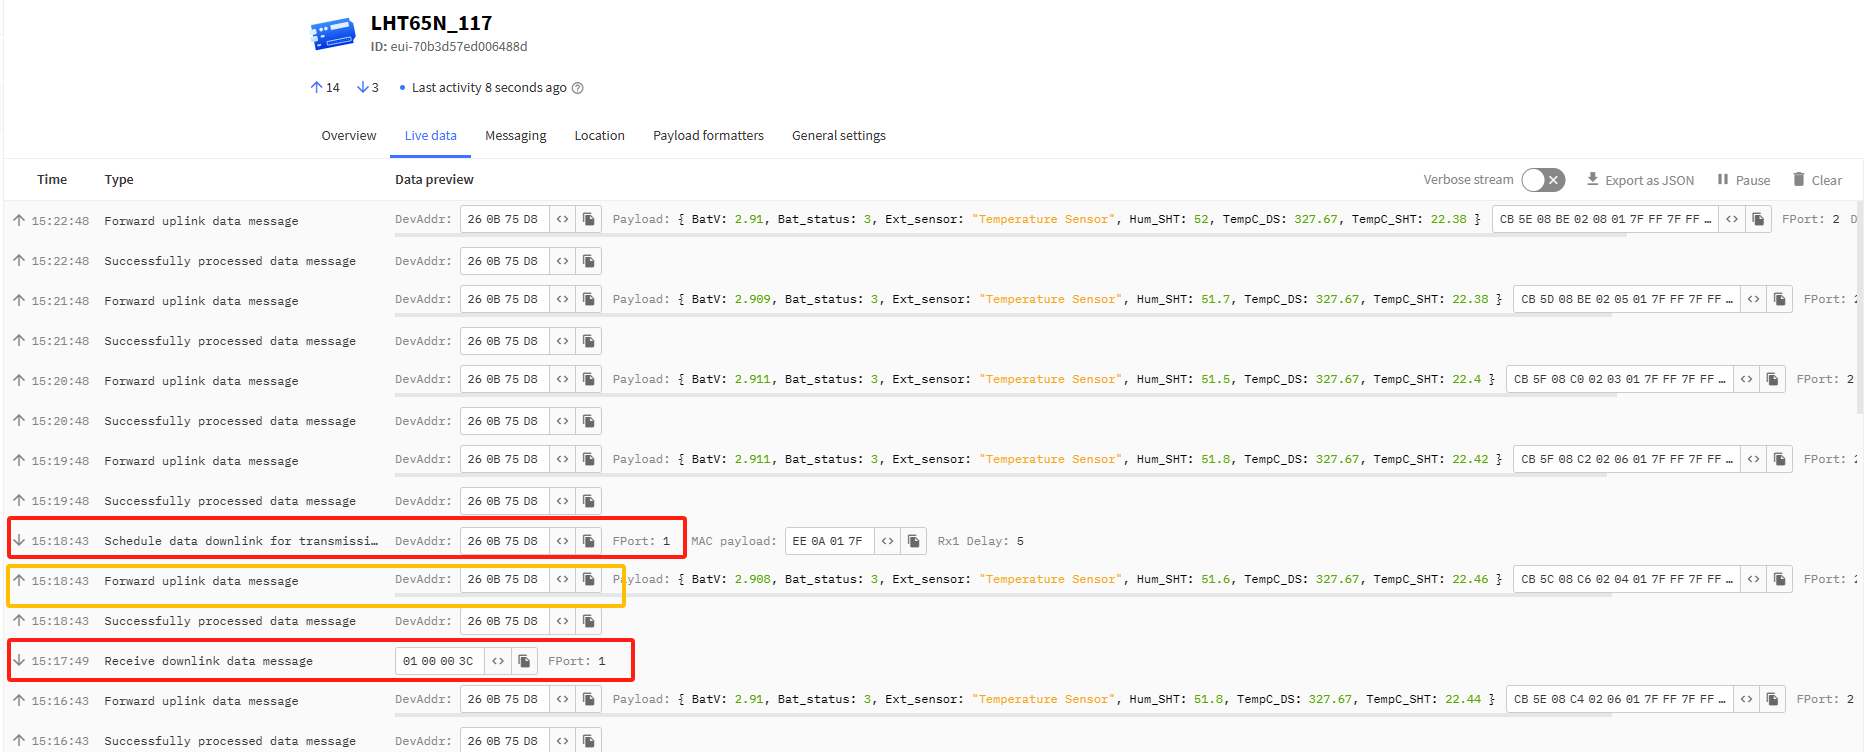Click the LHT65N_117 device icon
This screenshot has width=1864, height=752.
pos(333,34)
